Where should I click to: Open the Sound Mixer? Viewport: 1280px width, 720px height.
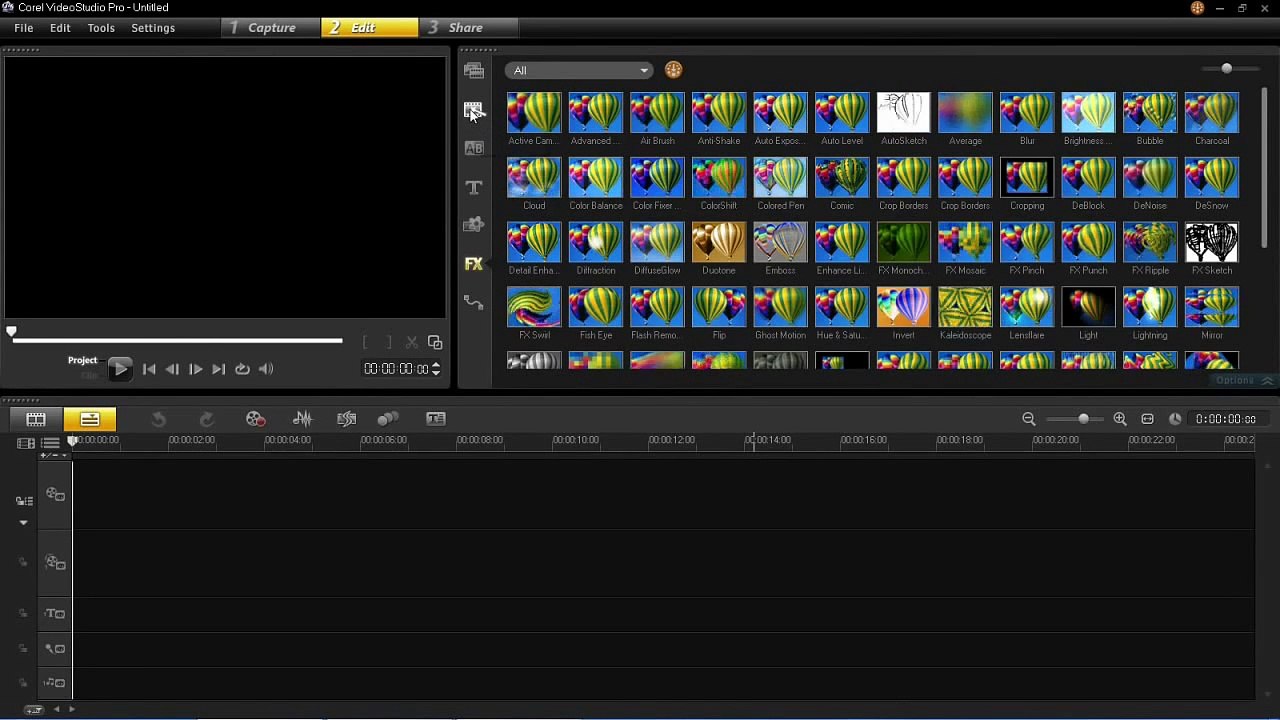302,419
